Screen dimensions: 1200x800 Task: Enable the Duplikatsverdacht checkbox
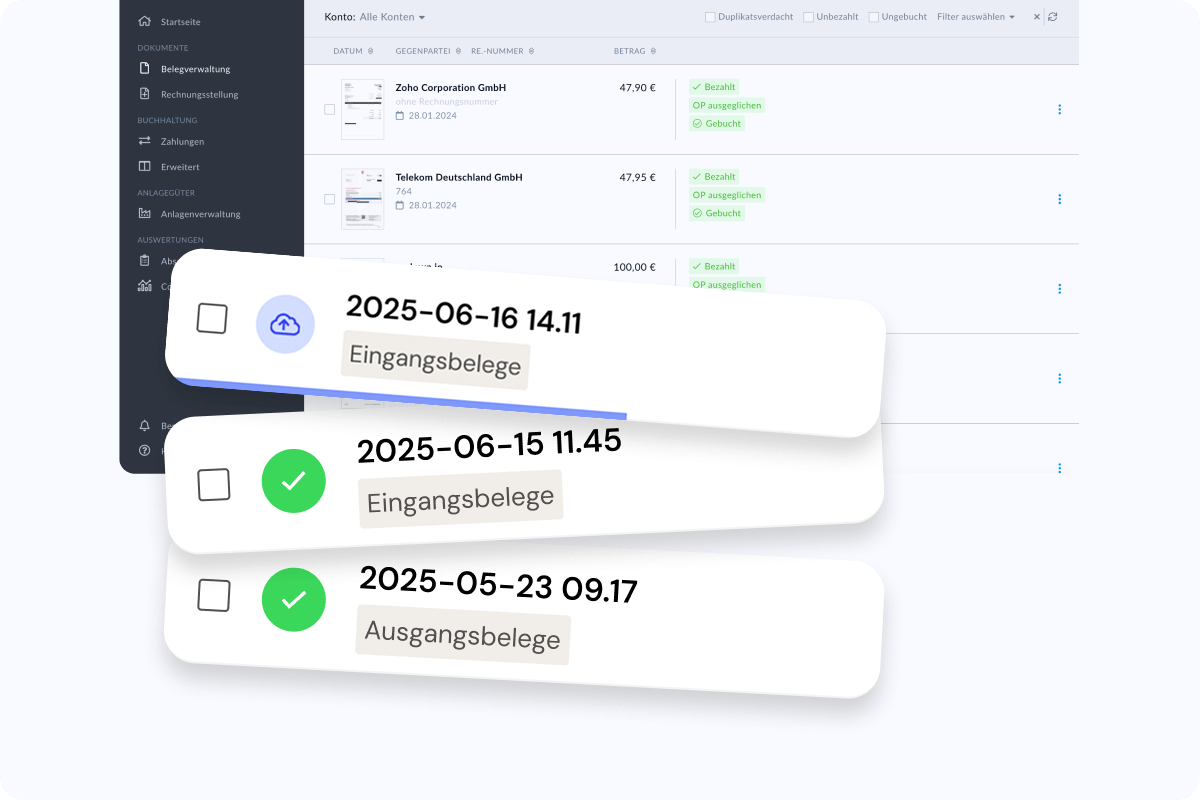[710, 17]
